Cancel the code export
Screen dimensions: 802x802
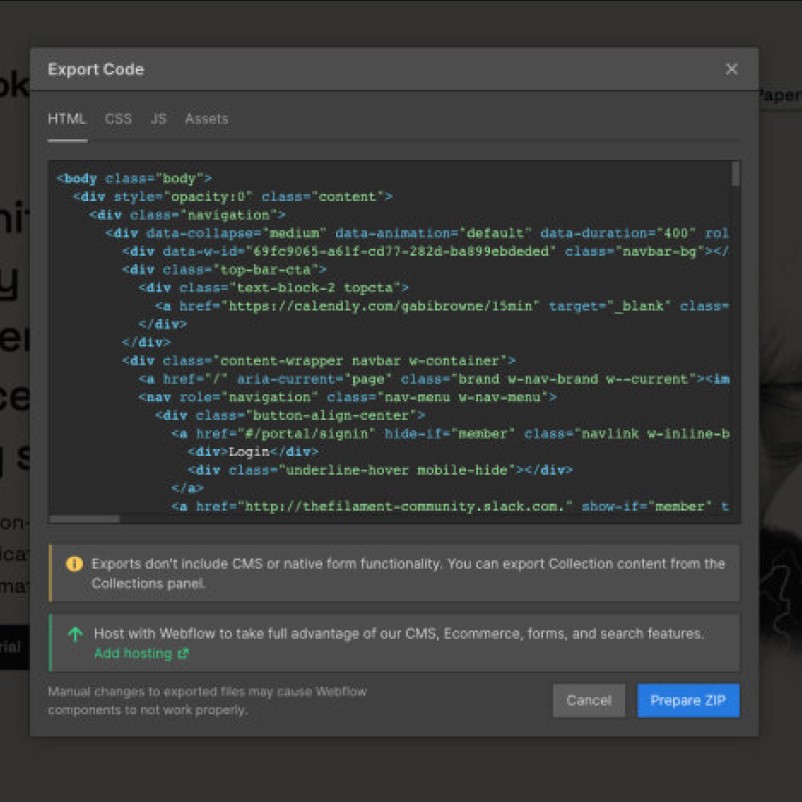589,700
